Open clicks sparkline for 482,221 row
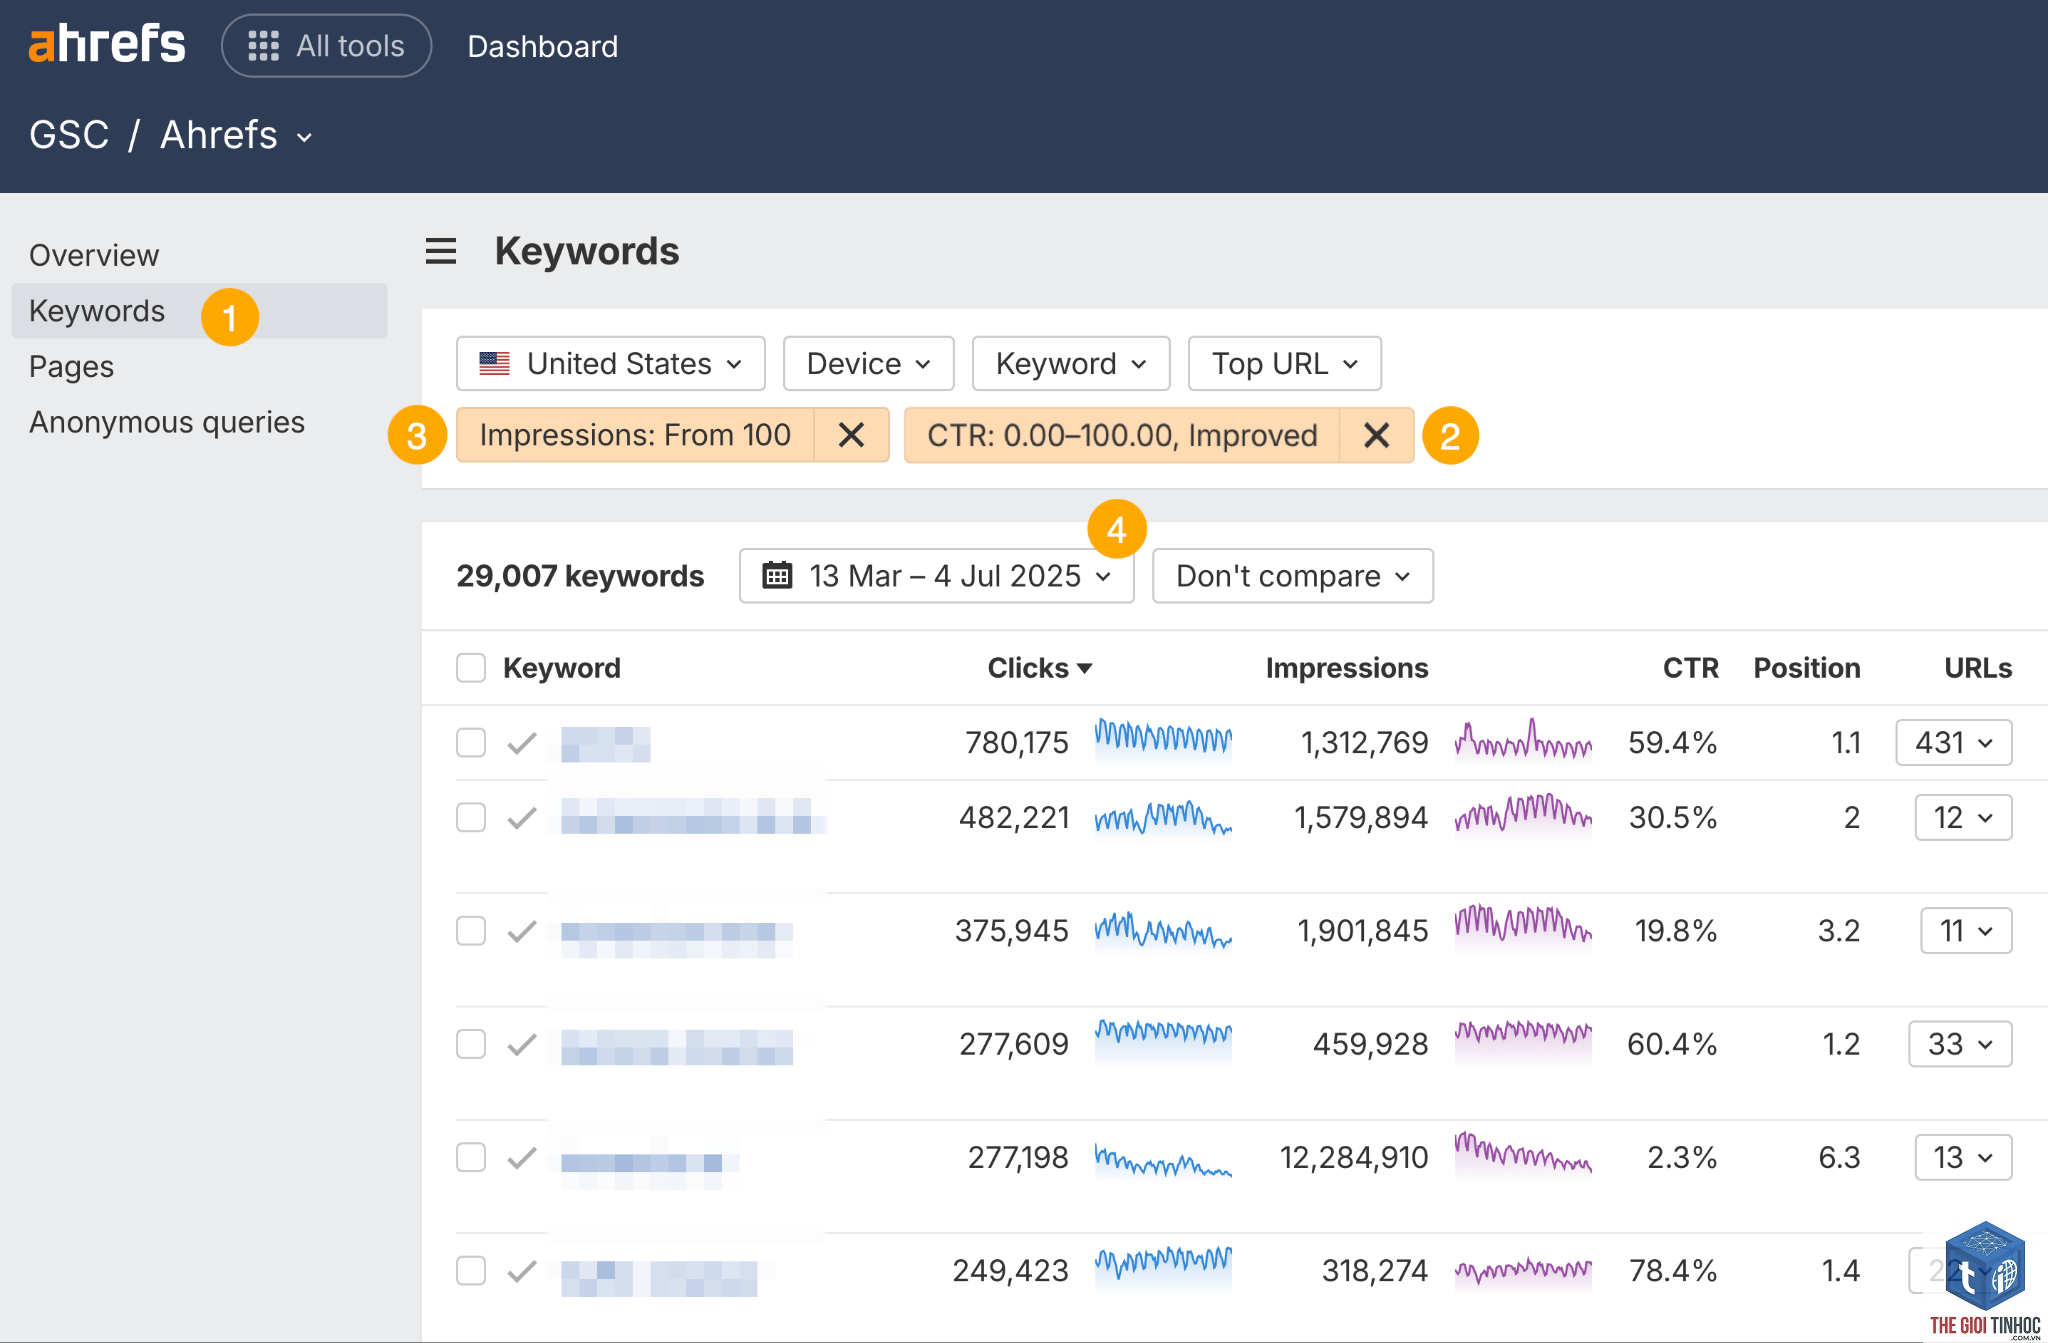The image size is (2048, 1343). [x=1163, y=818]
